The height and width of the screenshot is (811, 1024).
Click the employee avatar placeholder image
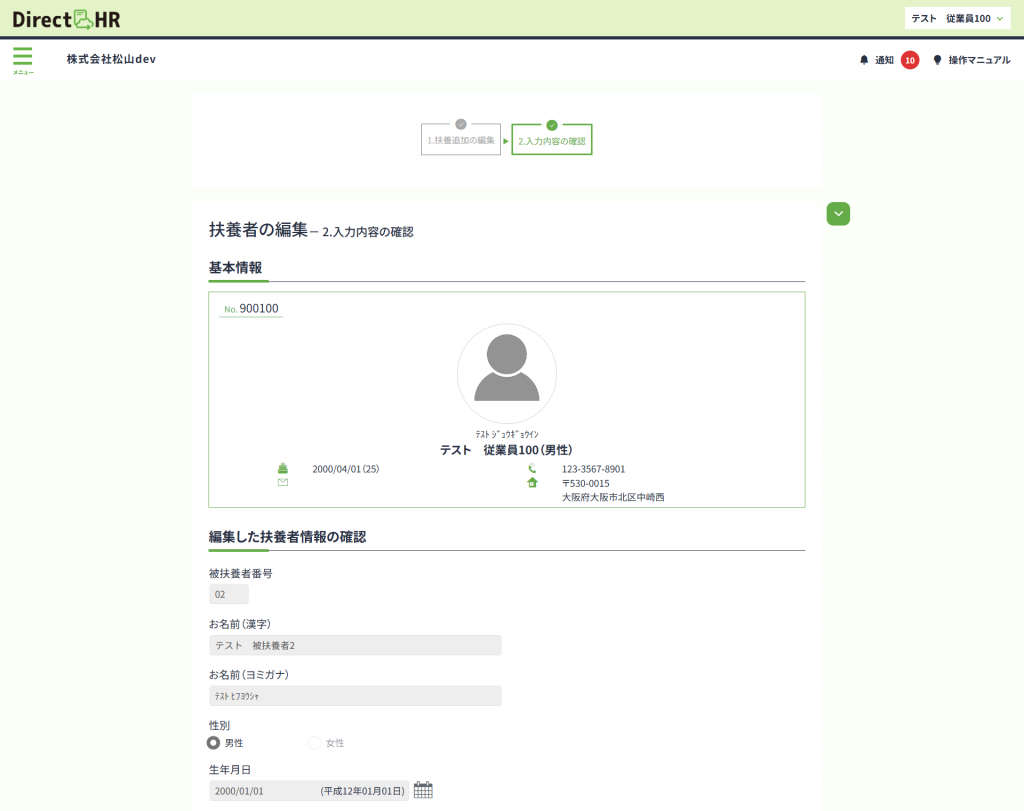(506, 373)
